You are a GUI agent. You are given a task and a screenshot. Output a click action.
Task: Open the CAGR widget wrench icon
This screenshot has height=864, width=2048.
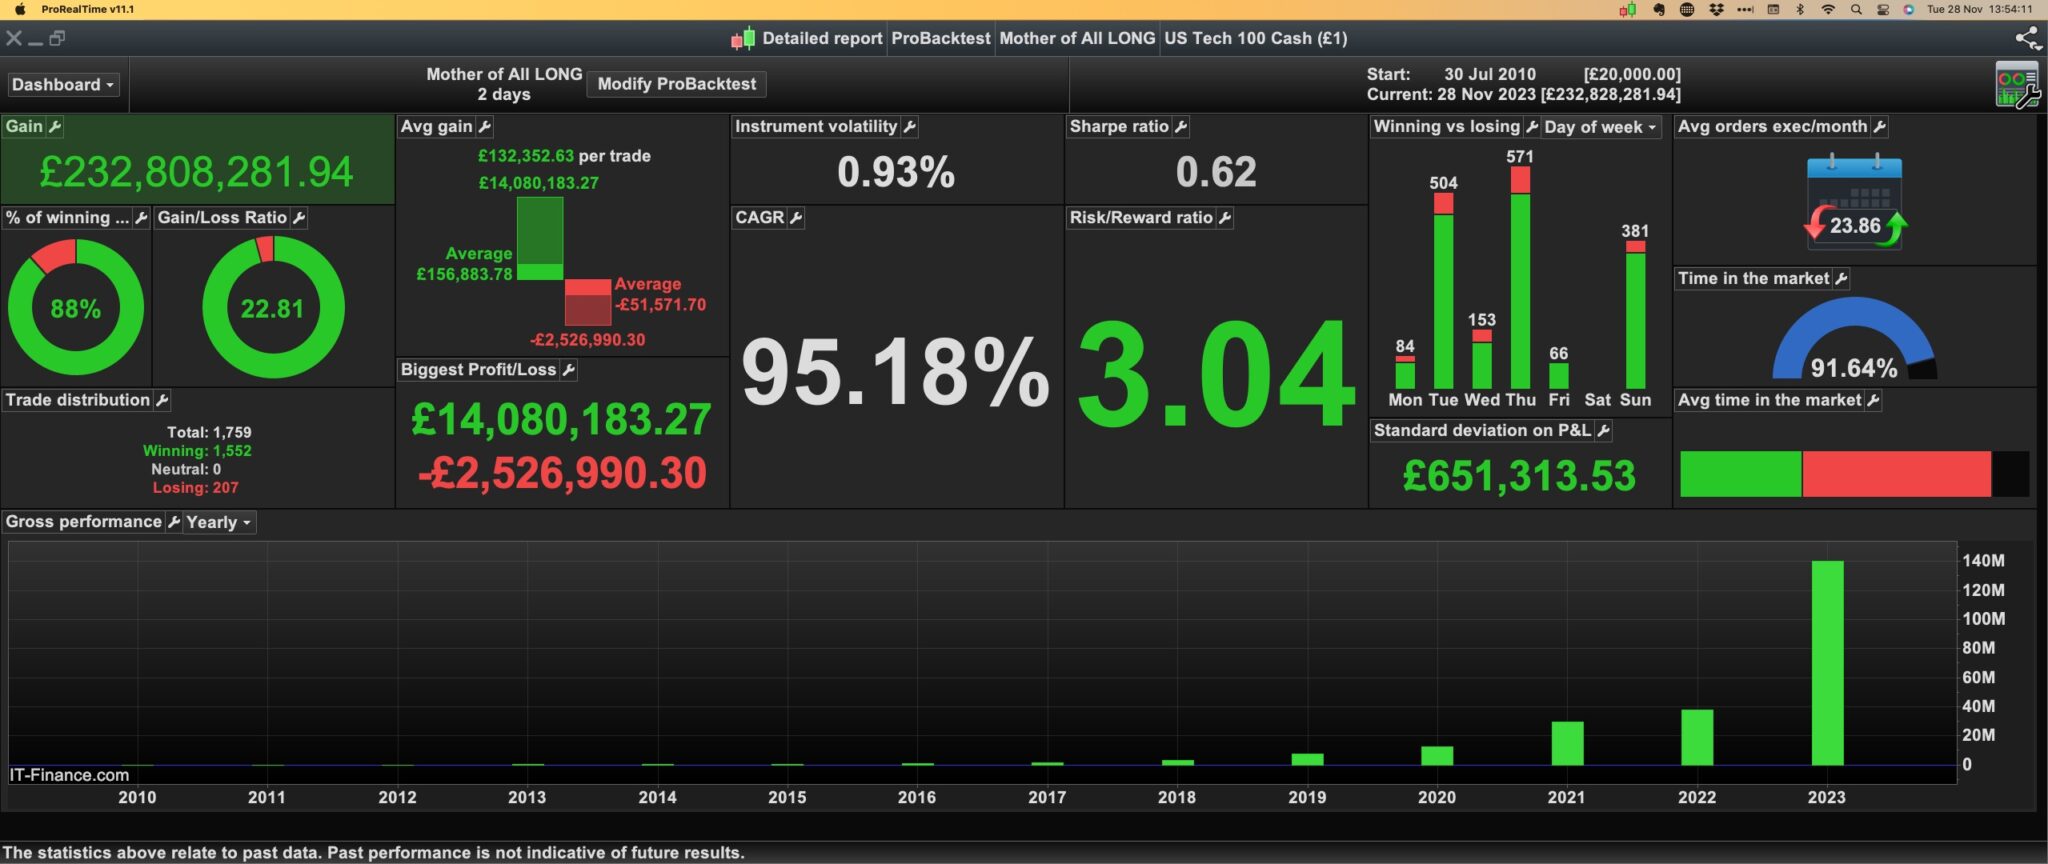pyautogui.click(x=796, y=218)
